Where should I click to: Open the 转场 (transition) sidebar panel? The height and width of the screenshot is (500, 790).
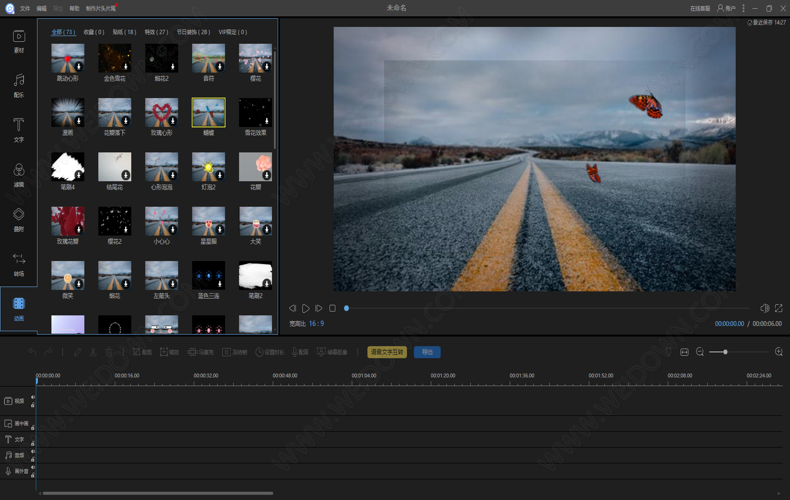click(x=18, y=263)
